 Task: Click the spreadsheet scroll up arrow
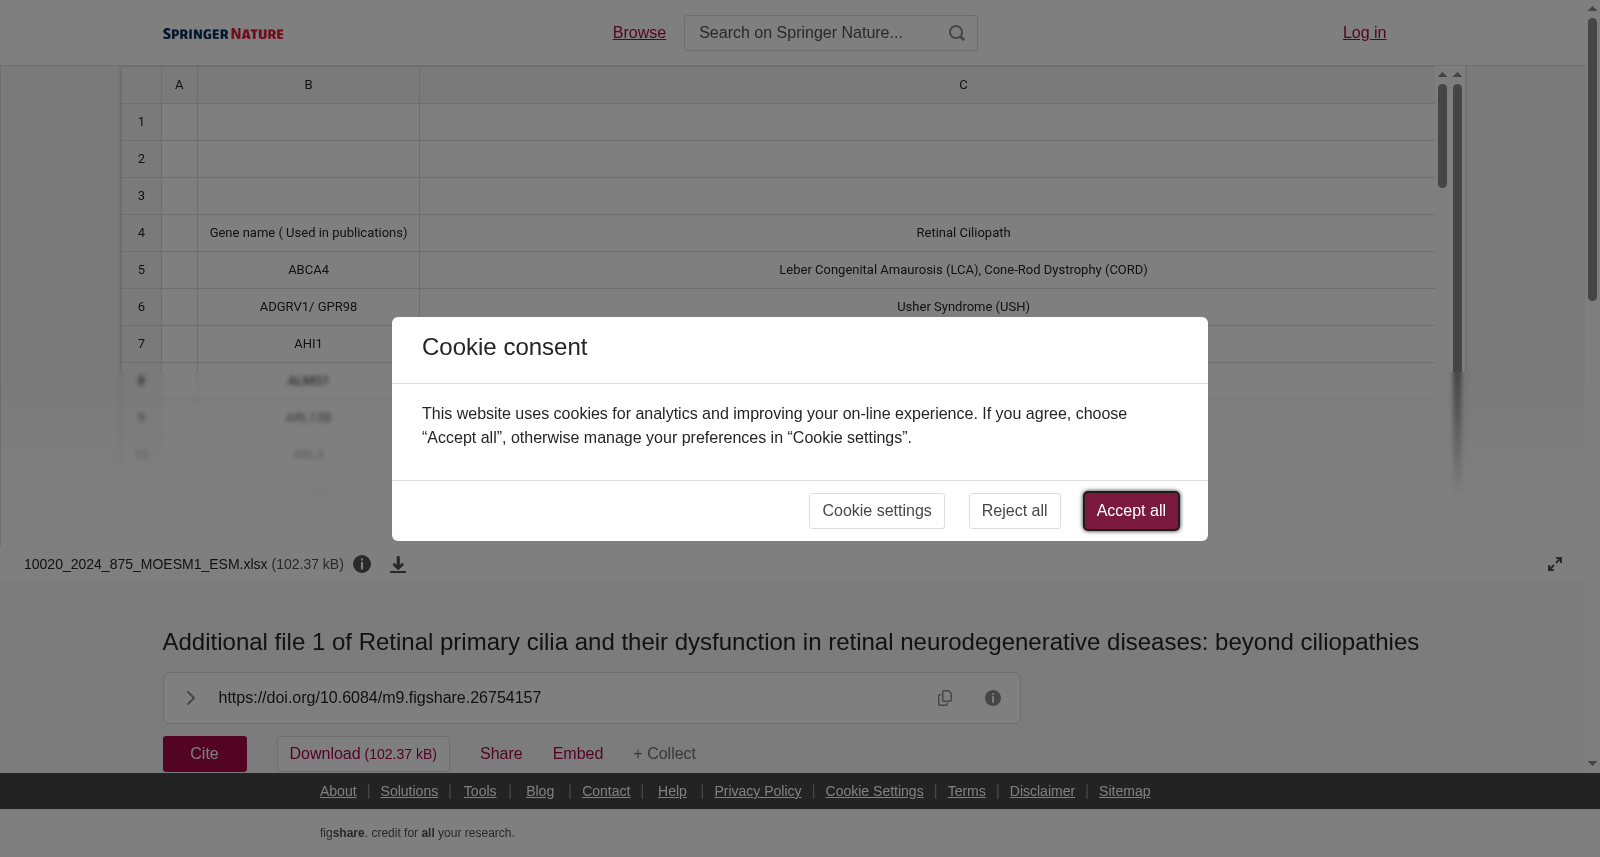coord(1442,75)
